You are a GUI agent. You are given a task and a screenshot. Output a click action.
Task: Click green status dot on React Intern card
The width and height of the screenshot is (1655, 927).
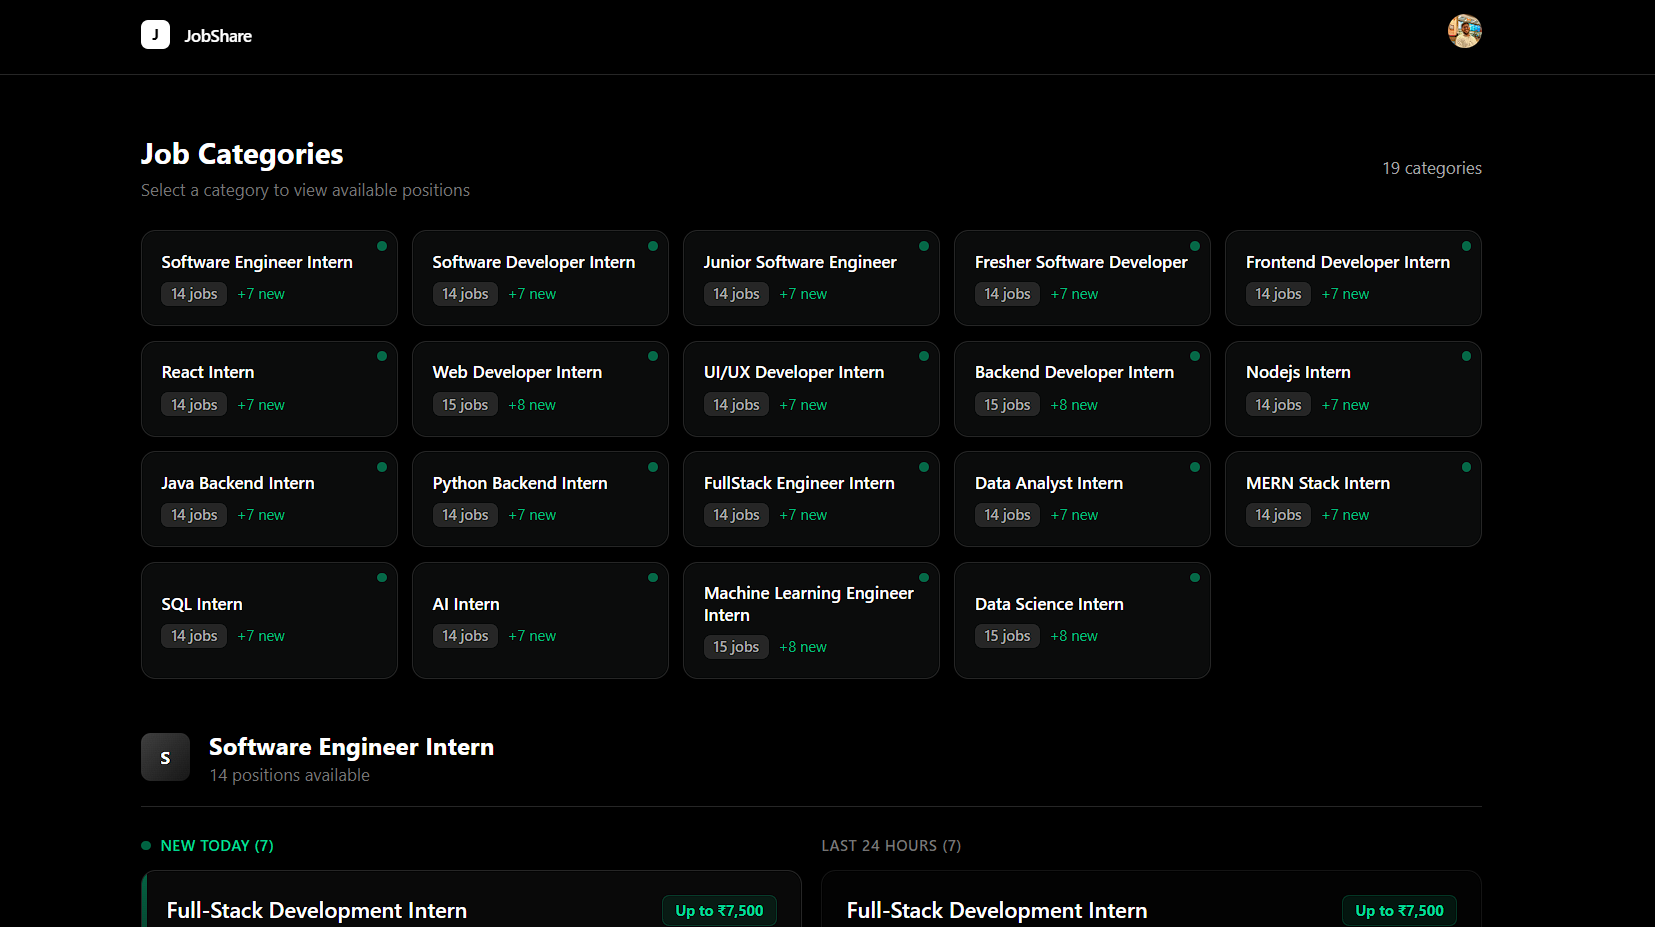click(x=382, y=356)
